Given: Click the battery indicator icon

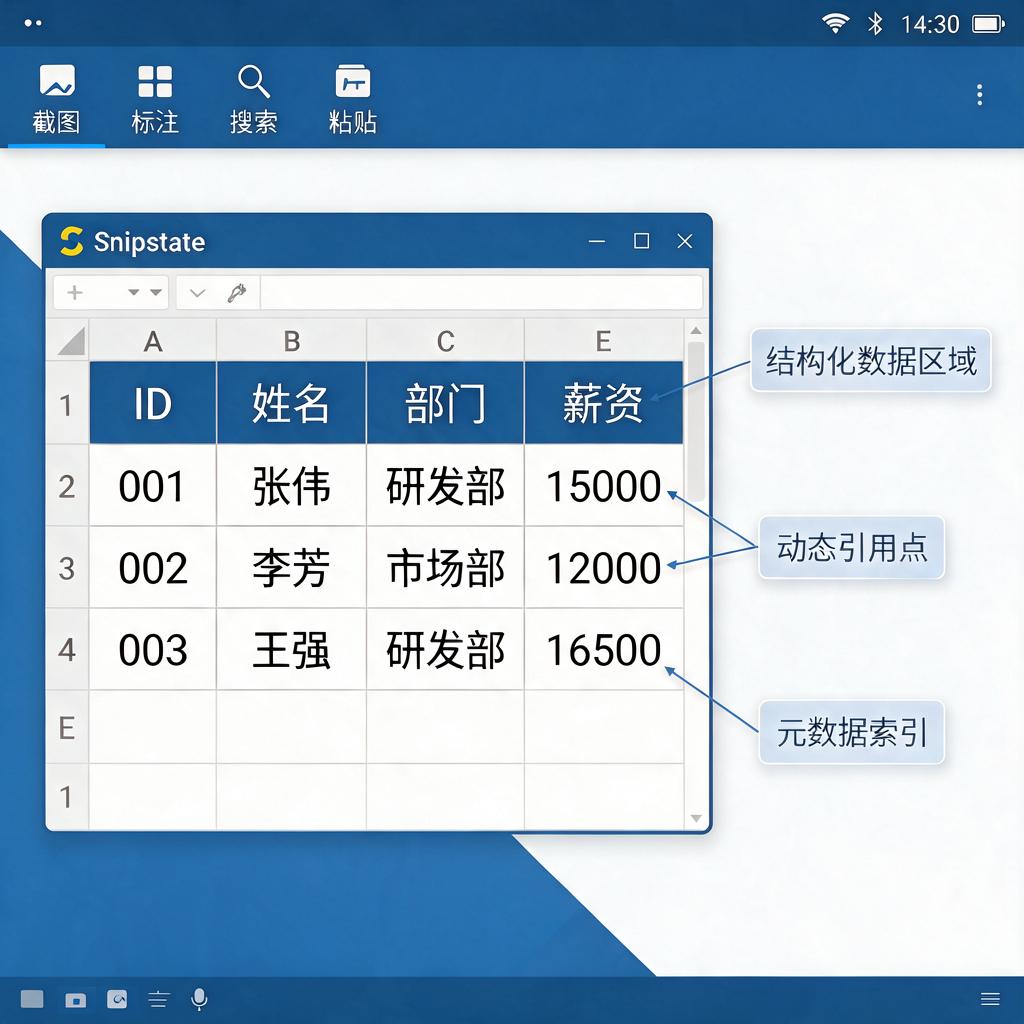Looking at the screenshot, I should pos(989,24).
